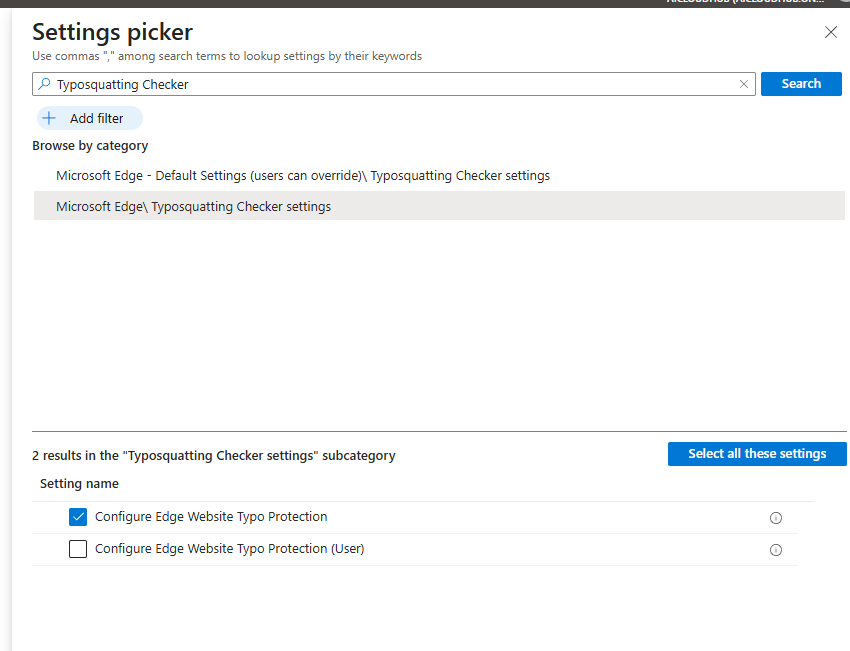Click the plus icon beside Add filter

pyautogui.click(x=49, y=118)
